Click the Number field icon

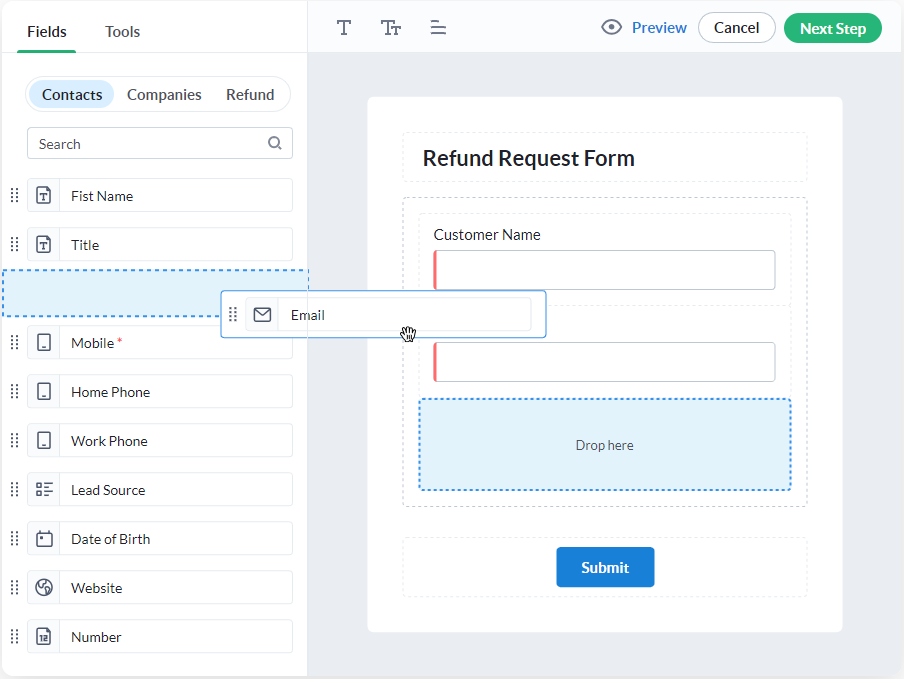(44, 637)
